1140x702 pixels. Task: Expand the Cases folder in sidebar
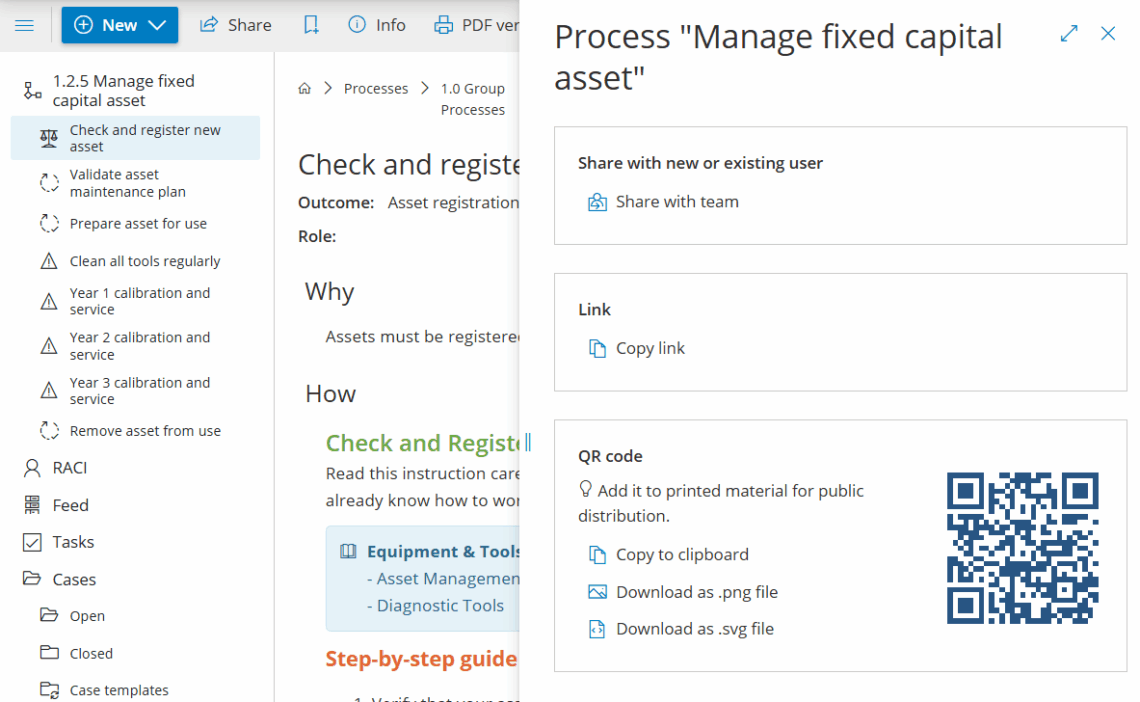[x=74, y=580]
